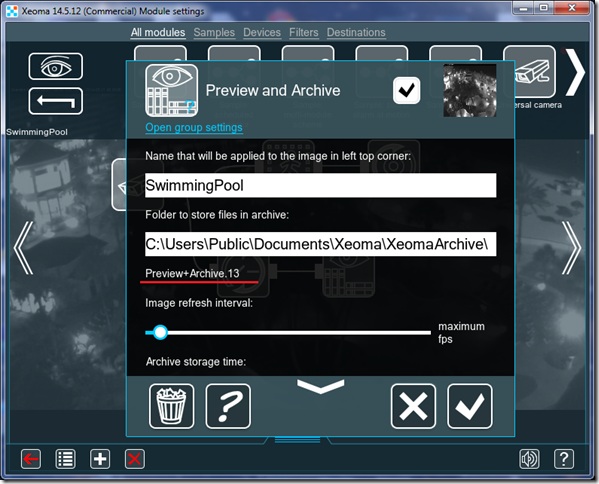Minimize the Xeoma window
The image size is (599, 484).
[x=523, y=8]
